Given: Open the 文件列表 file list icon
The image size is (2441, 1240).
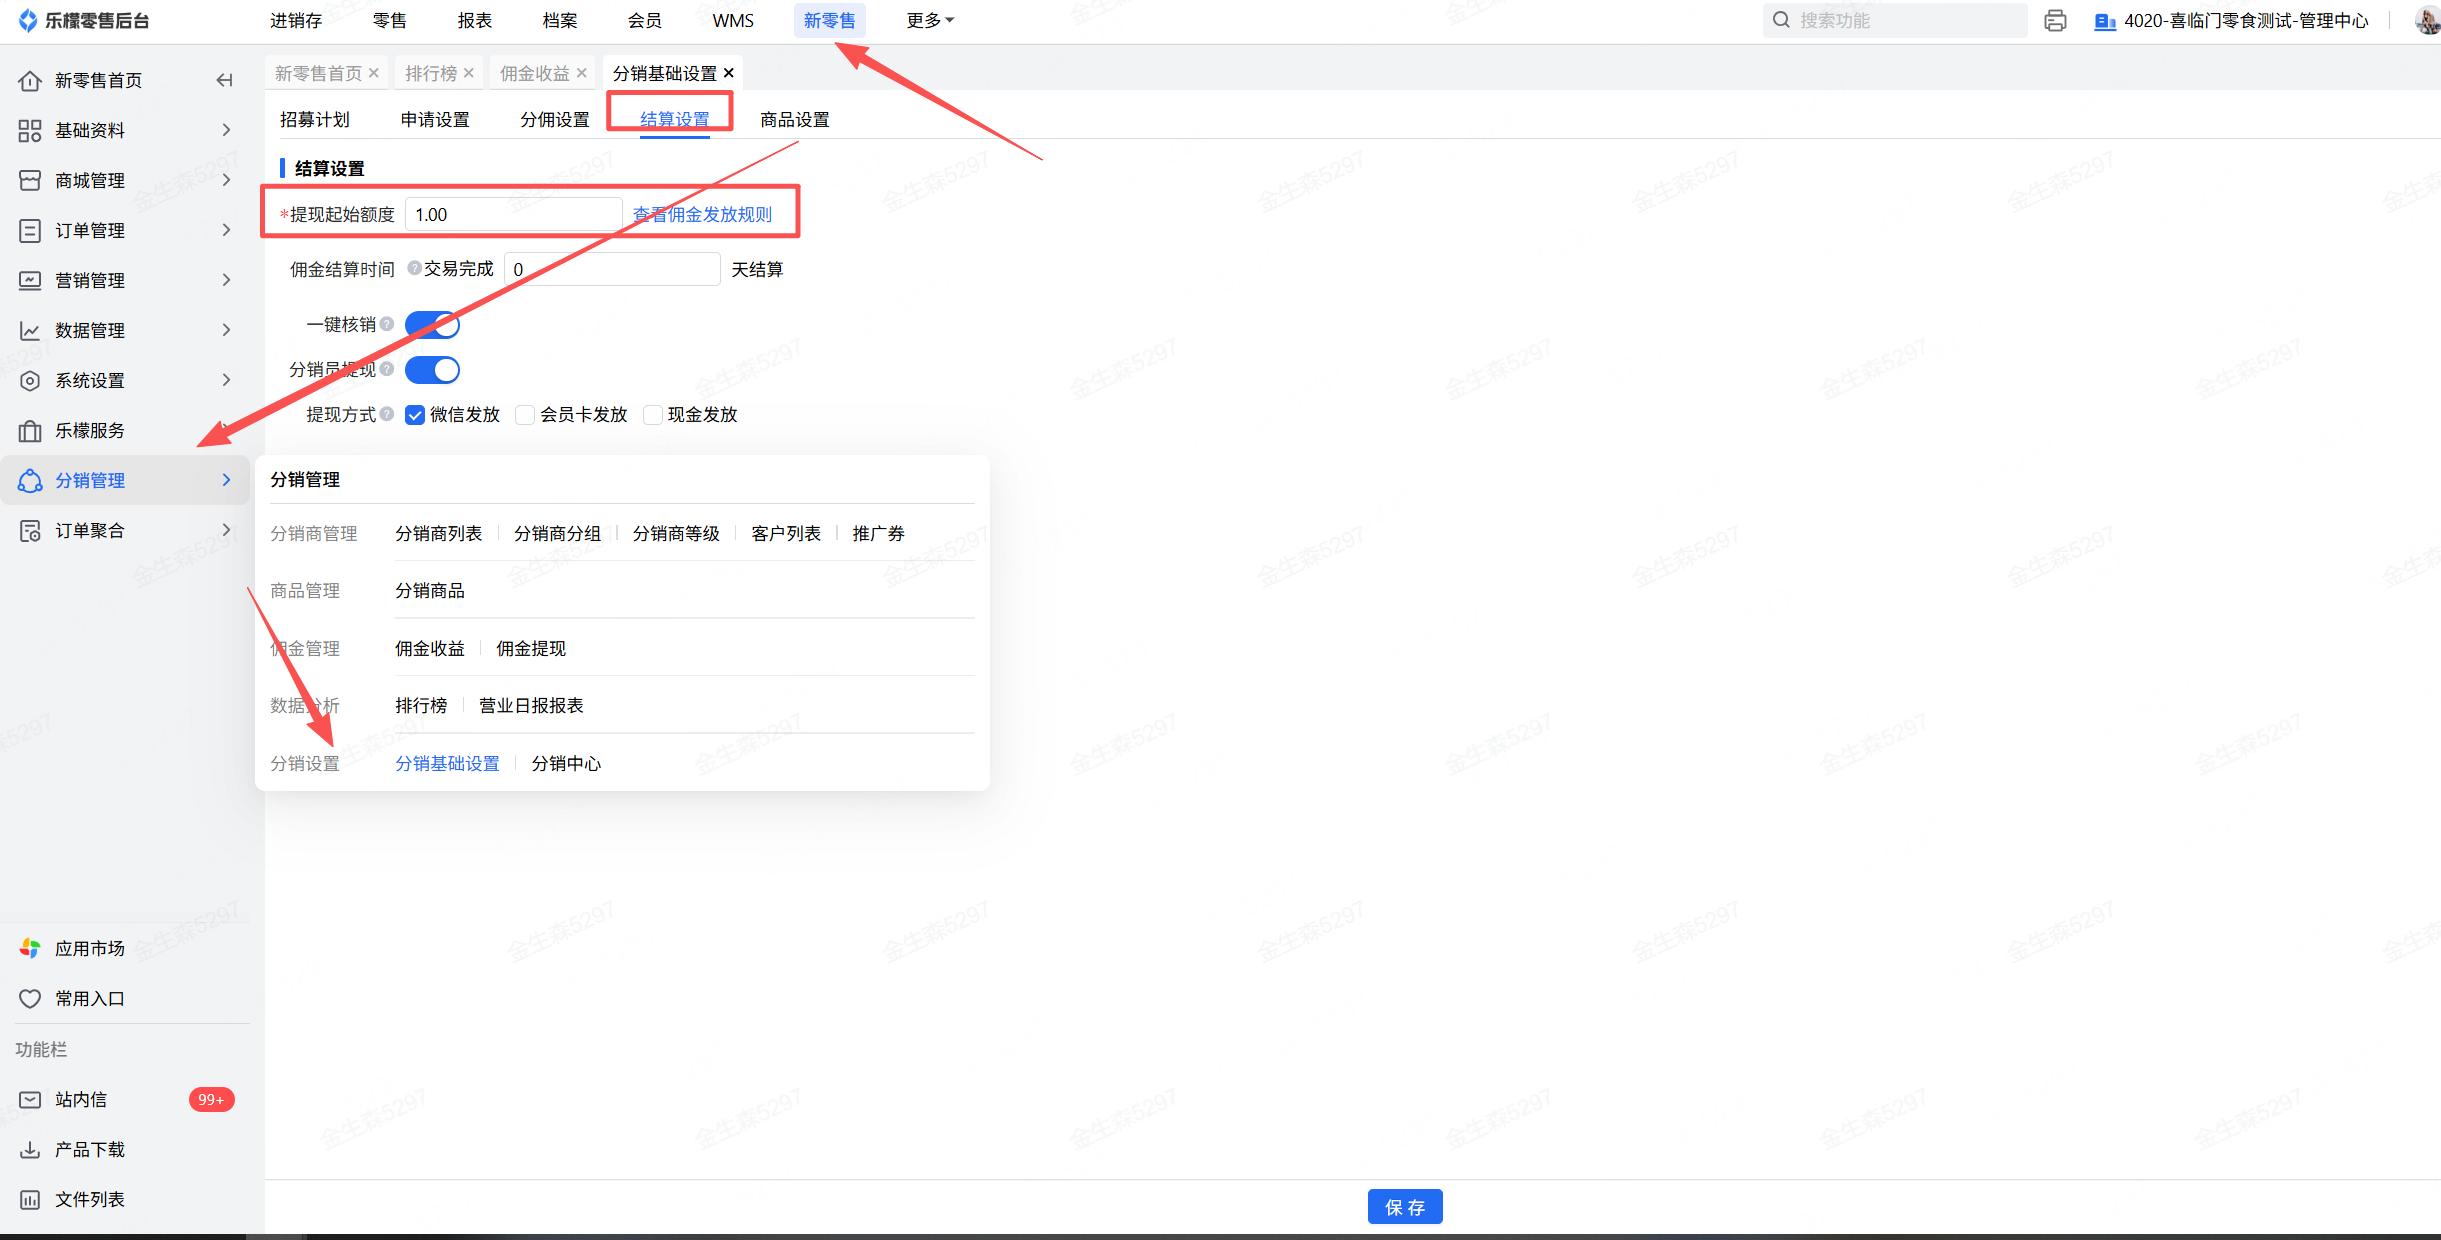Looking at the screenshot, I should (30, 1199).
